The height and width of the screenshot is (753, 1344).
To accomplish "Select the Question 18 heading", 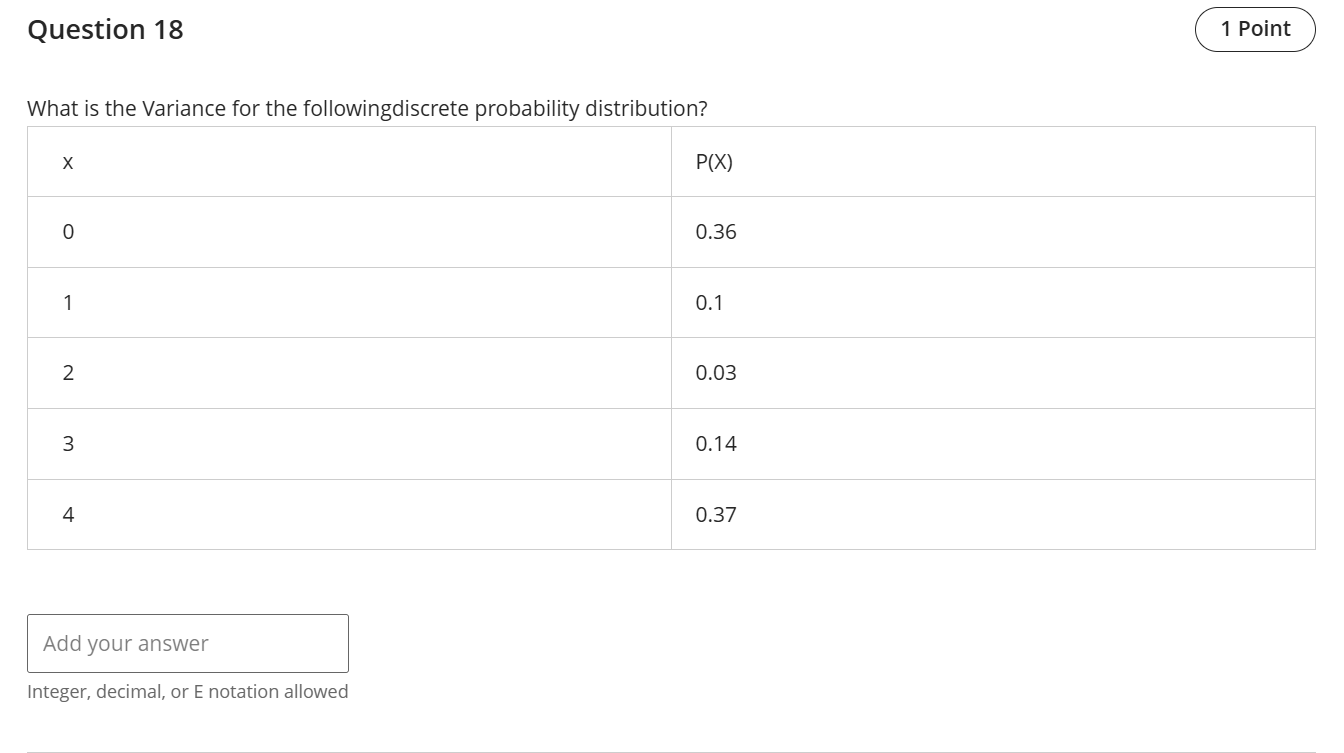I will coord(105,29).
